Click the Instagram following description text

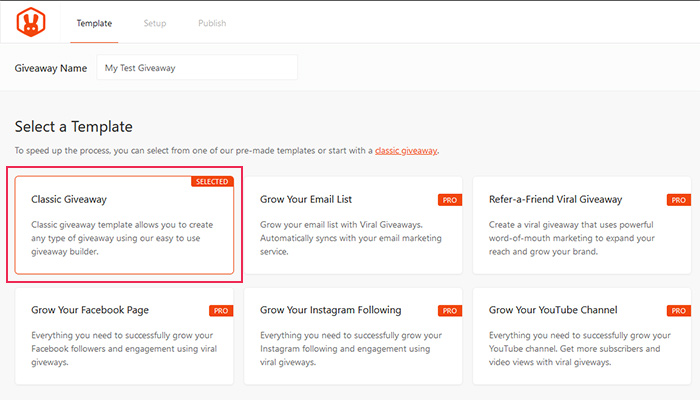[351, 349]
